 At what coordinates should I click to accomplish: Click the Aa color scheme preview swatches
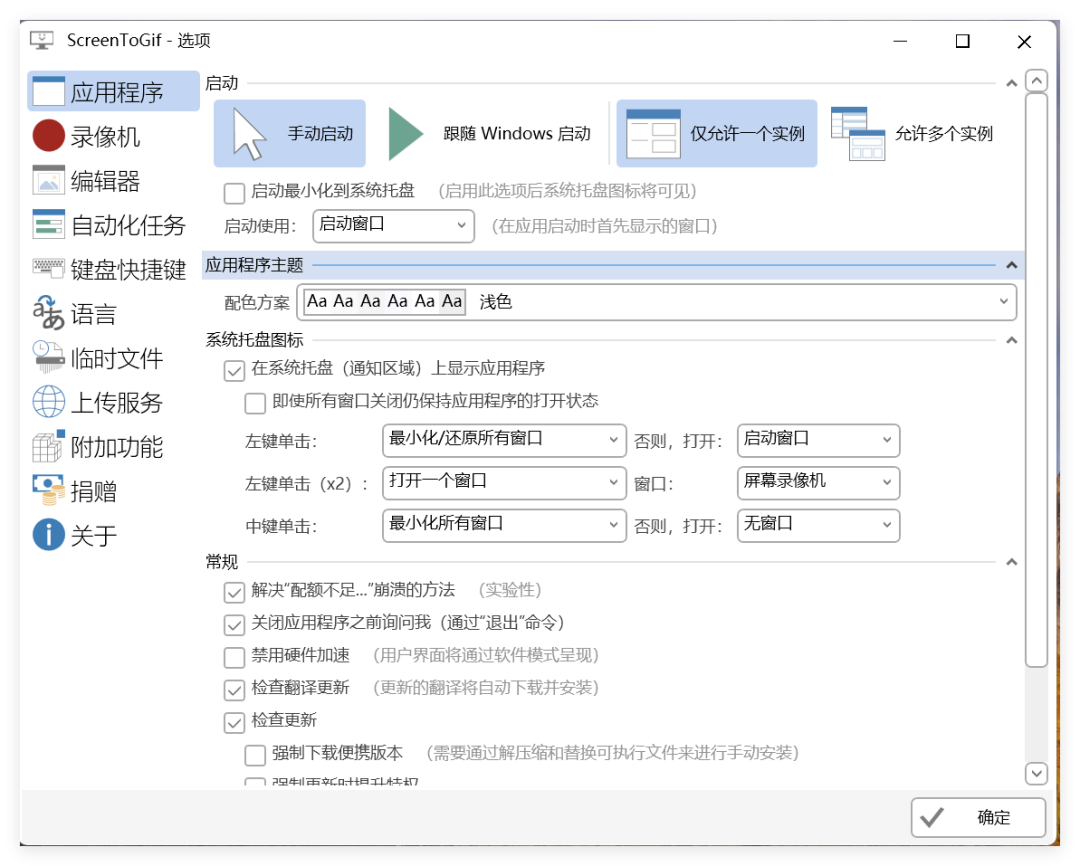click(x=384, y=302)
